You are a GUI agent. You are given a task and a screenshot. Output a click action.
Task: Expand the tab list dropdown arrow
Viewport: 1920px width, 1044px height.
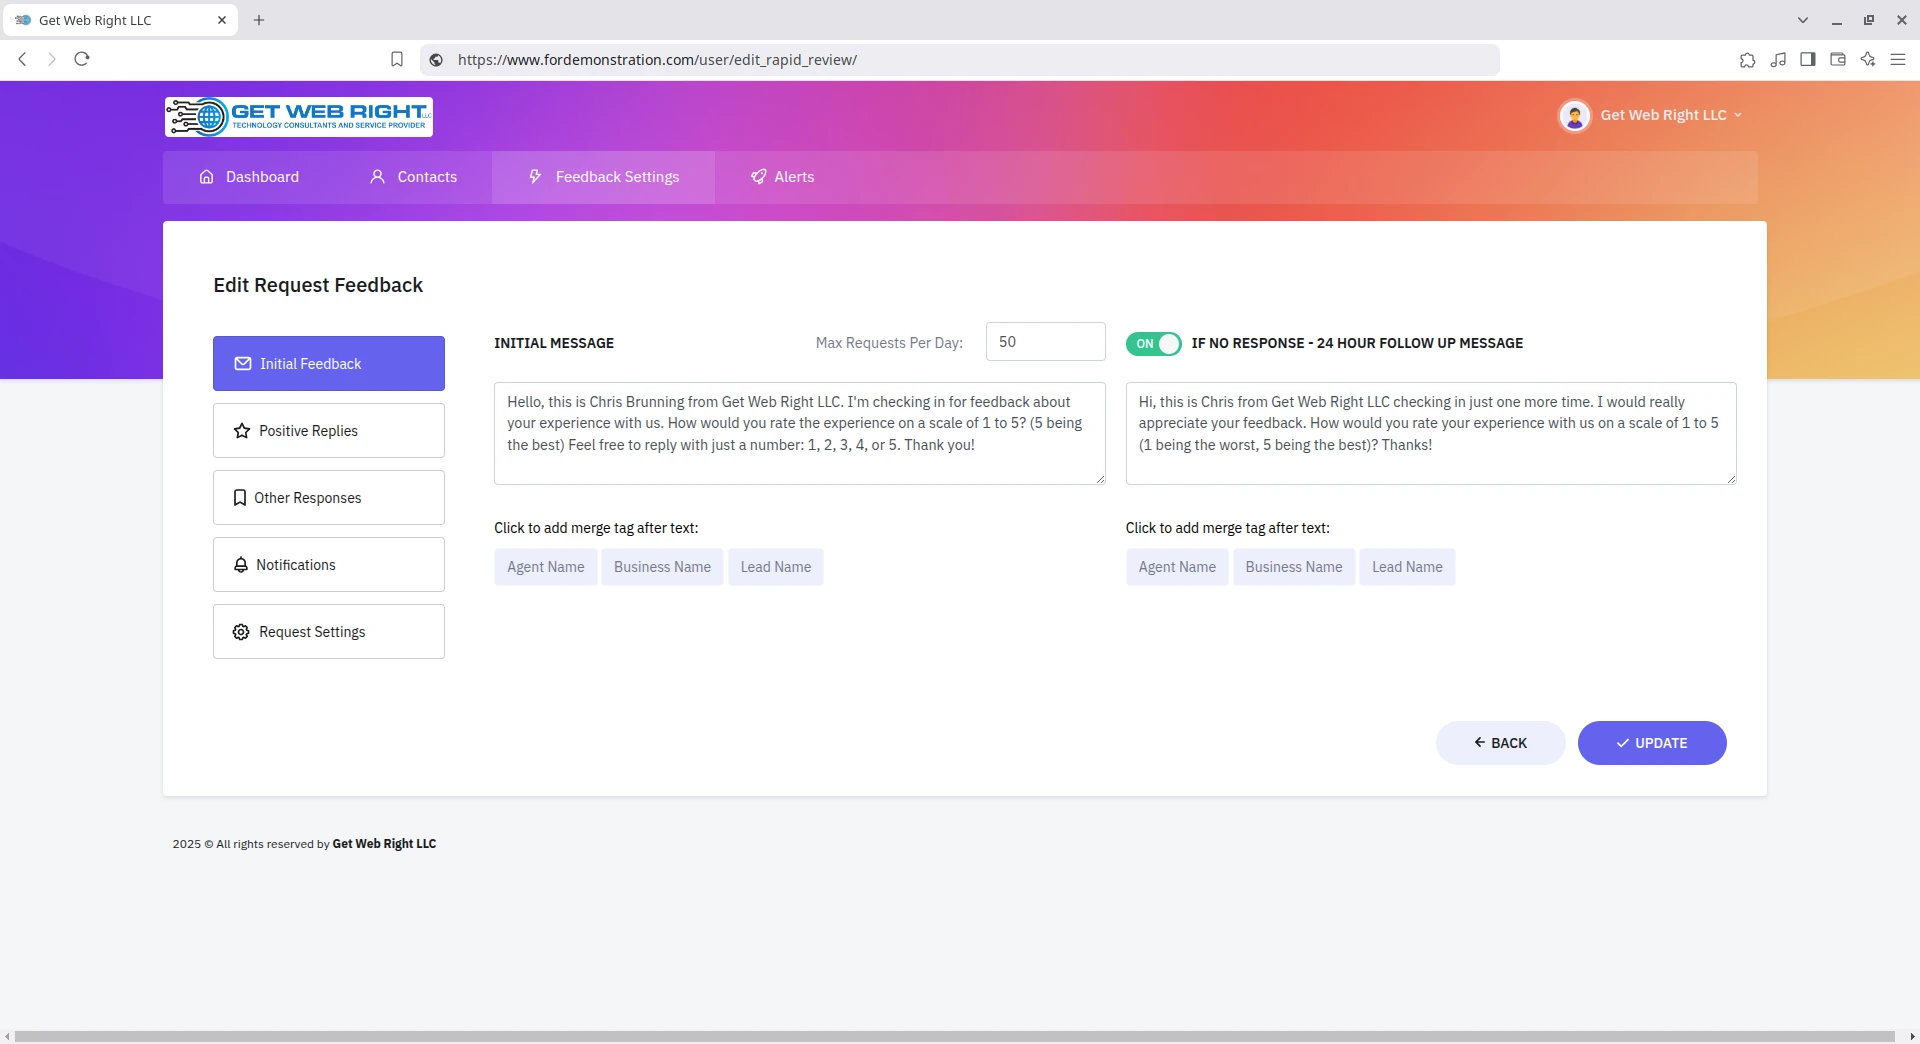[1803, 20]
